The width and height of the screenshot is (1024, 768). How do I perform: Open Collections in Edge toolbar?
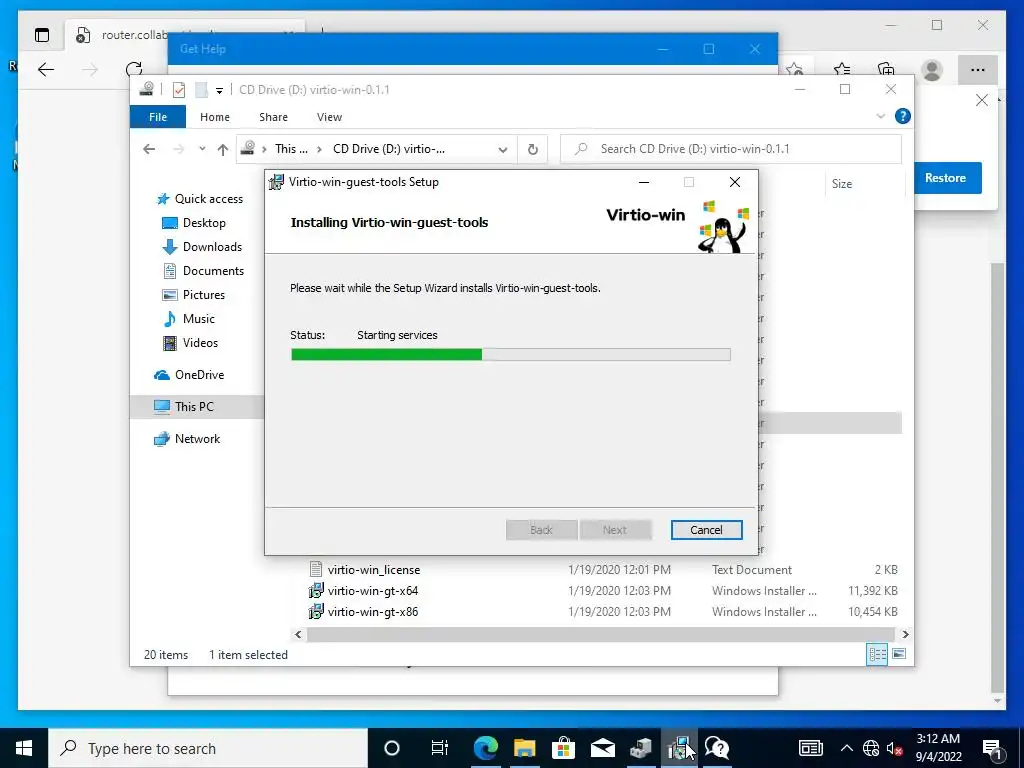pos(886,70)
